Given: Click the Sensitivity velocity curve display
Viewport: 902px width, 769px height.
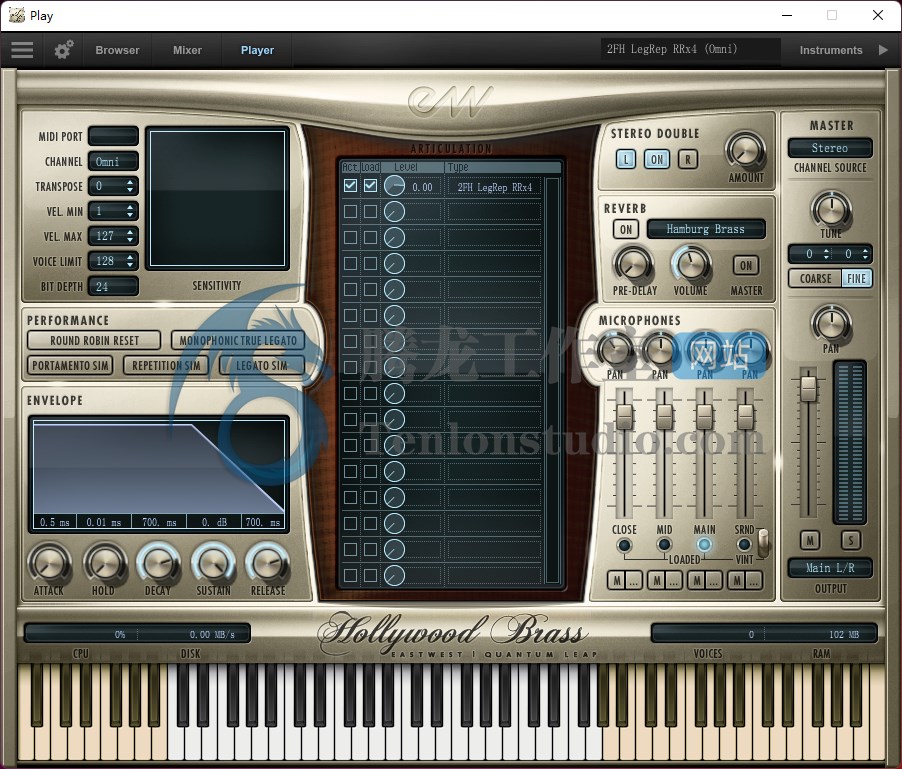Looking at the screenshot, I should tap(217, 198).
